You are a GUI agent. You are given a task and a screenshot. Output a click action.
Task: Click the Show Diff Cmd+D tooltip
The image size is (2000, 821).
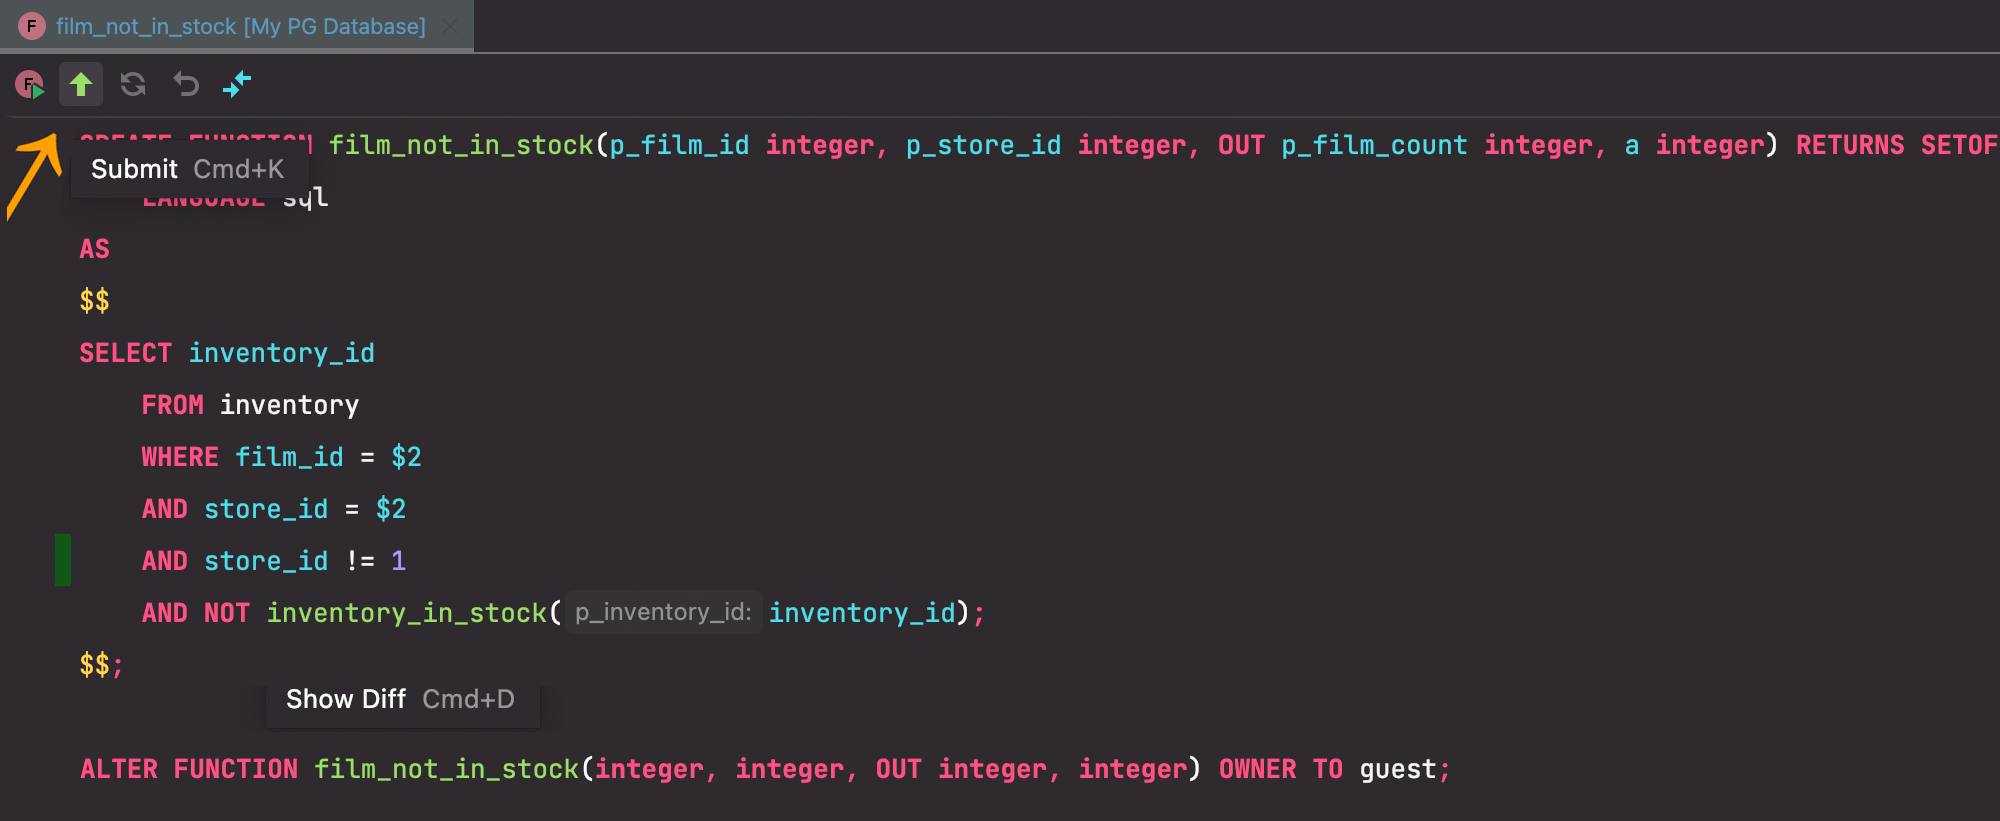400,699
